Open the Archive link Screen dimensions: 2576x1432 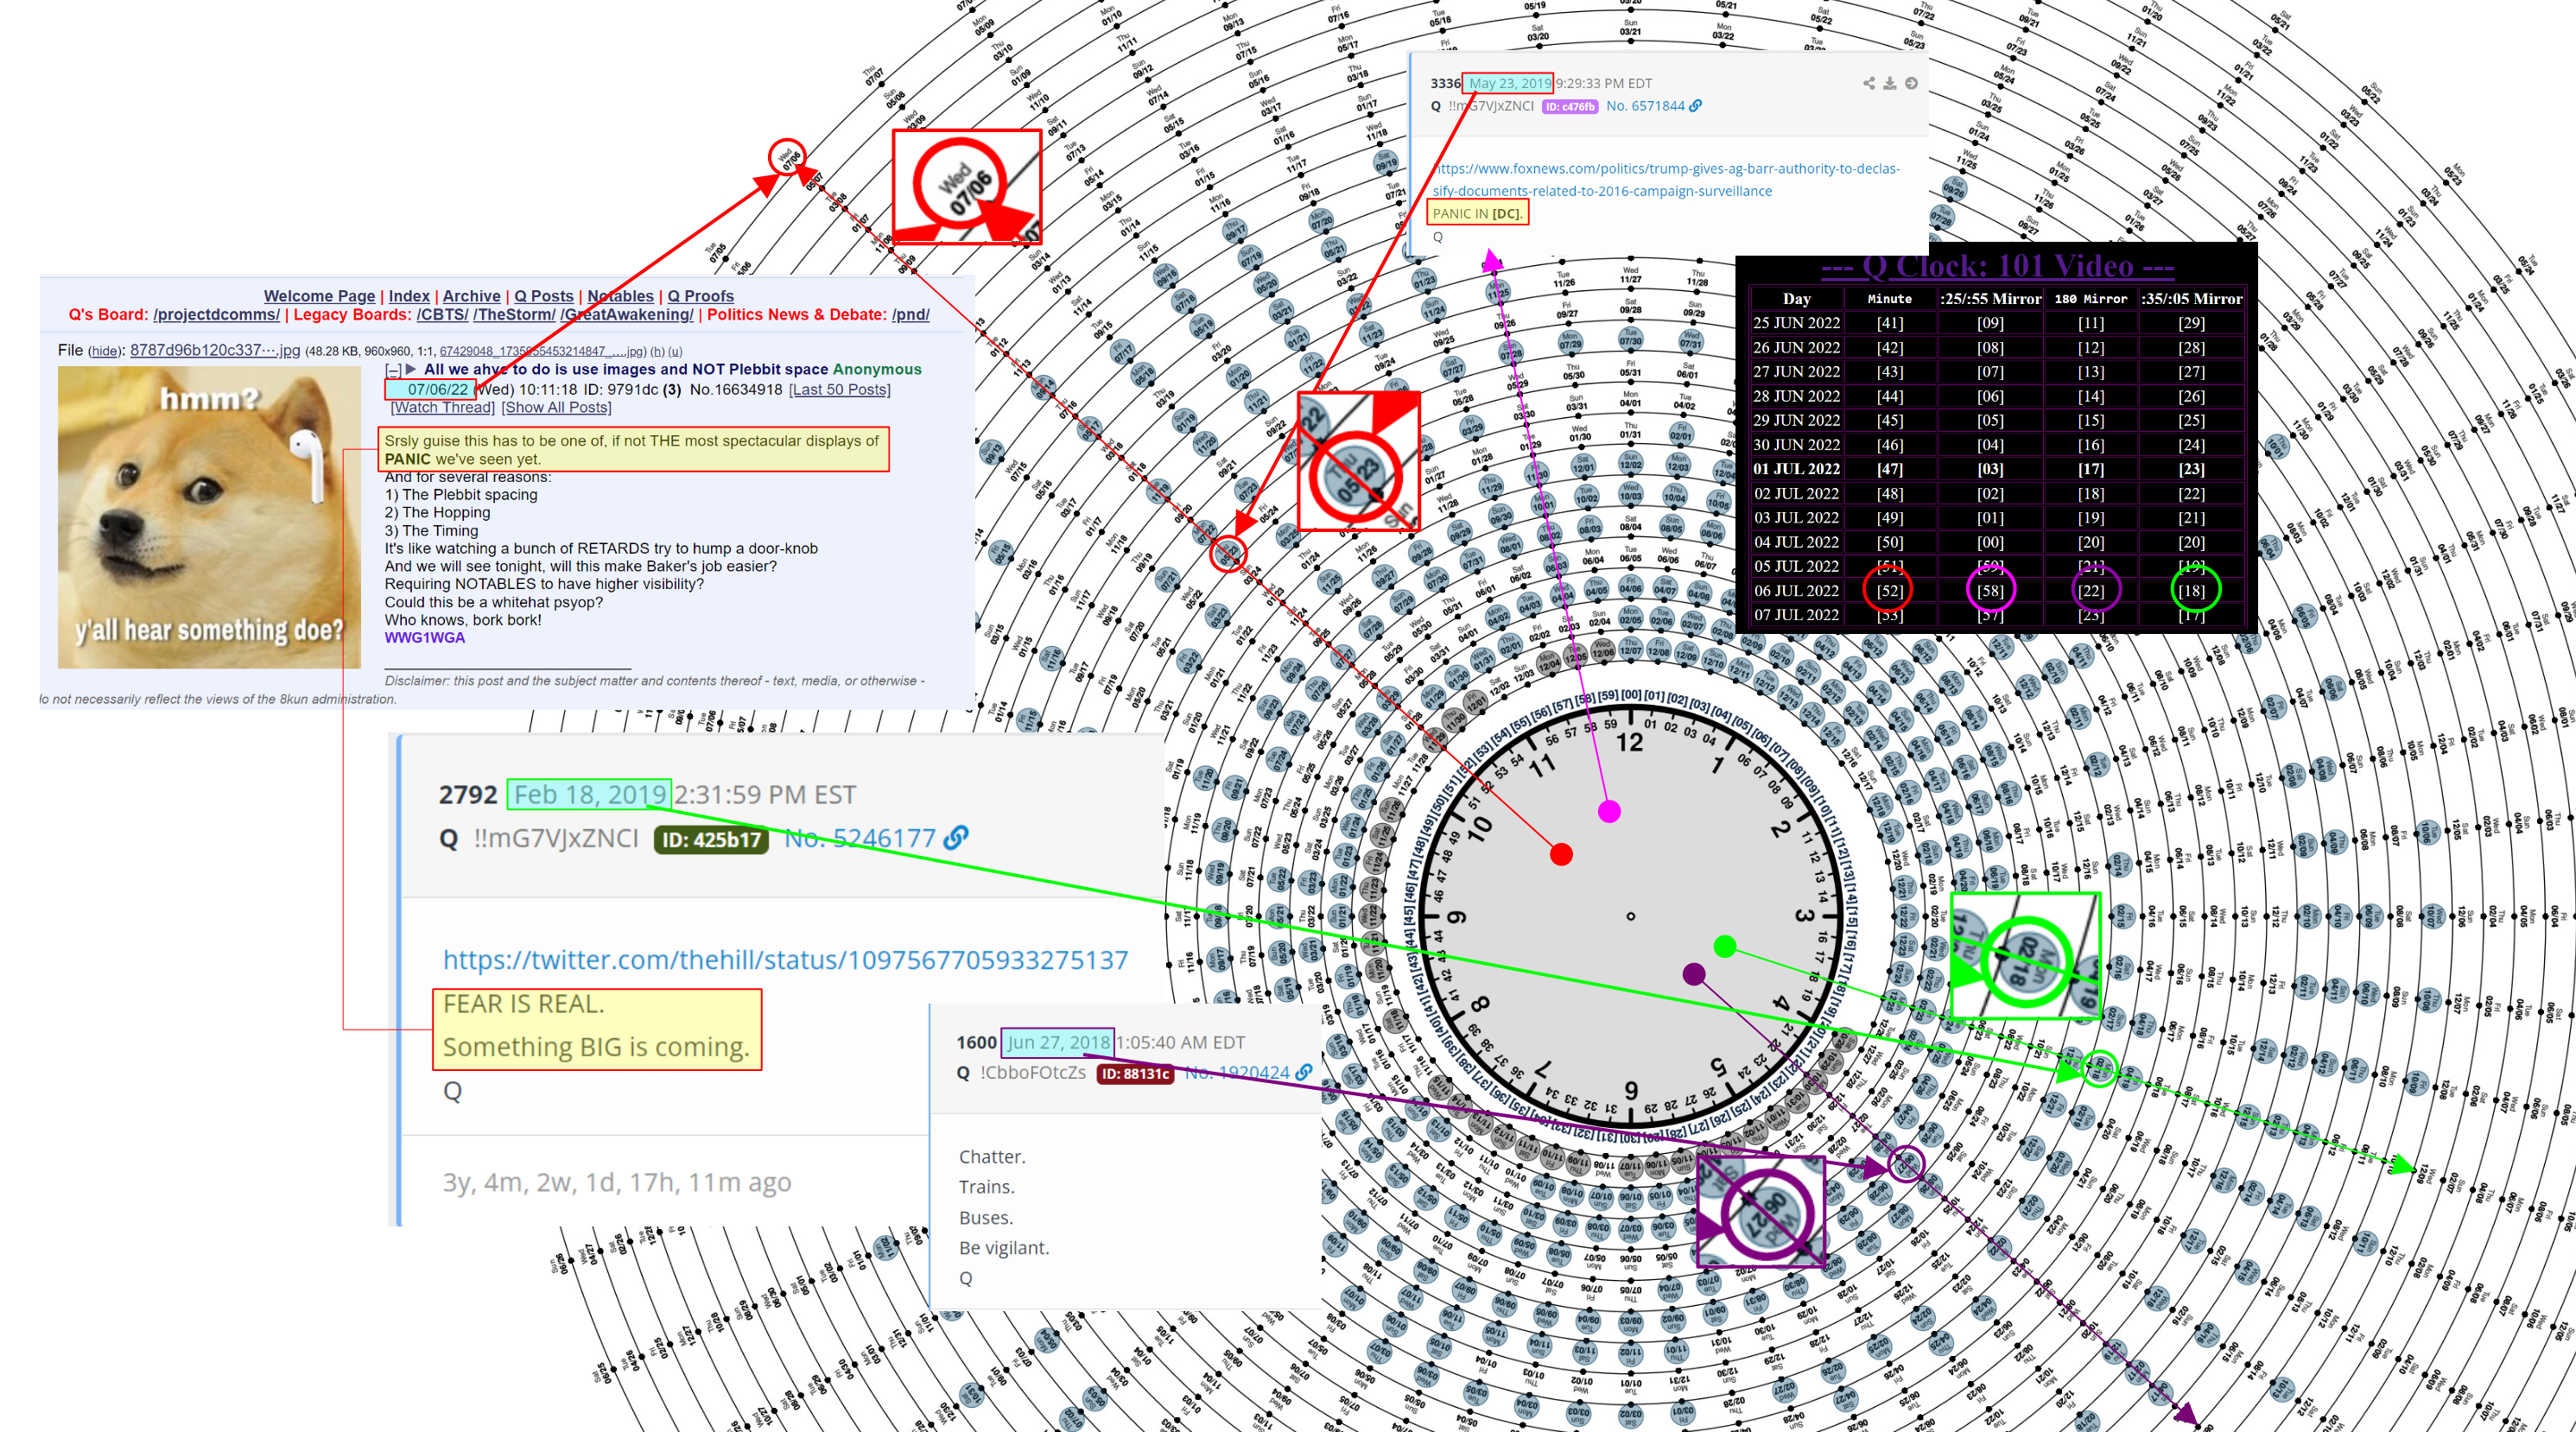pos(472,296)
